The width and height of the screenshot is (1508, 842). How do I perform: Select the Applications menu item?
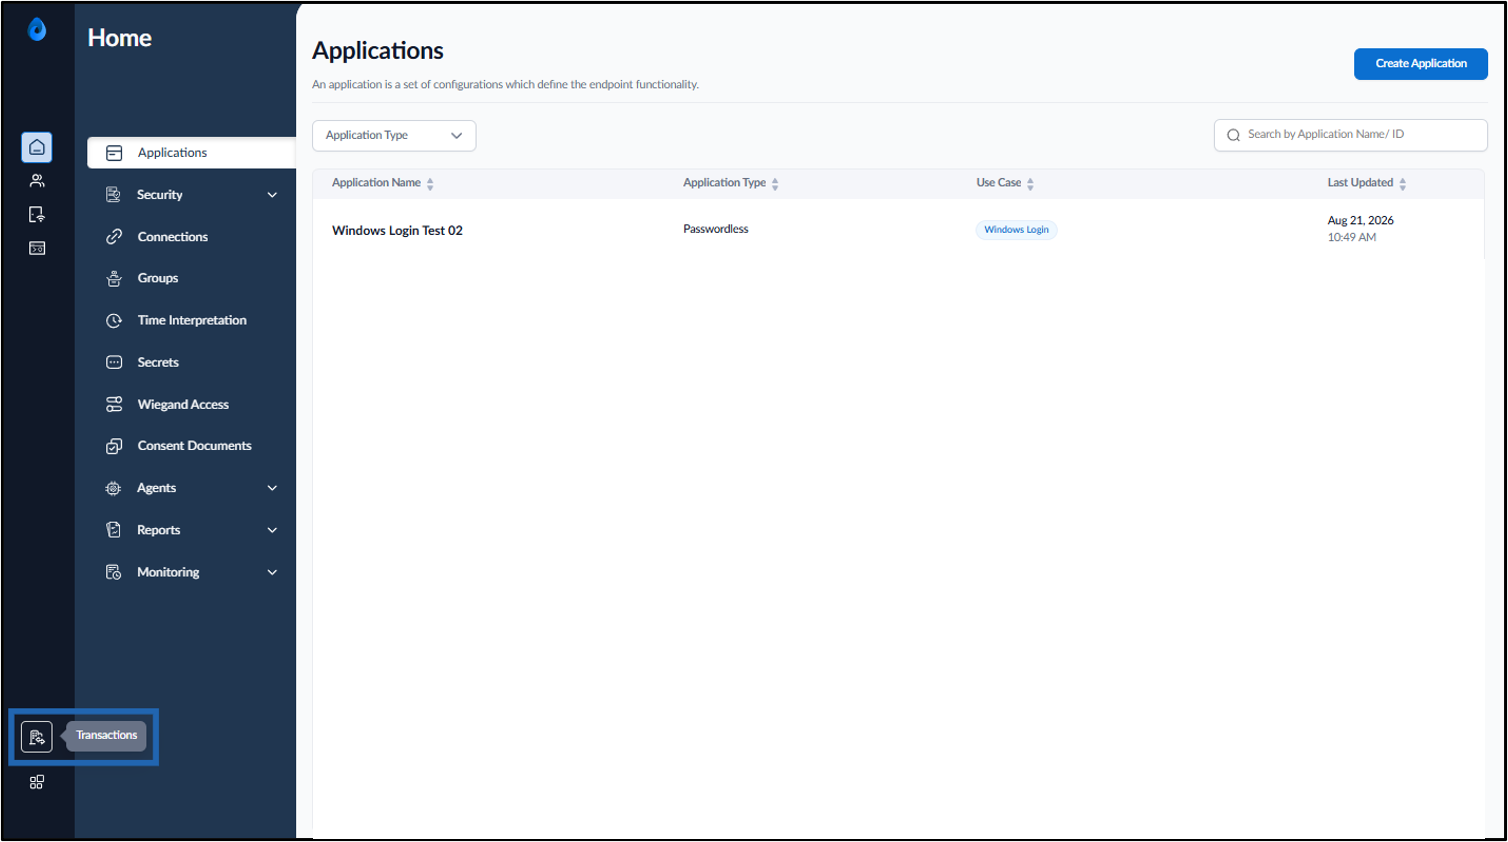pyautogui.click(x=191, y=153)
